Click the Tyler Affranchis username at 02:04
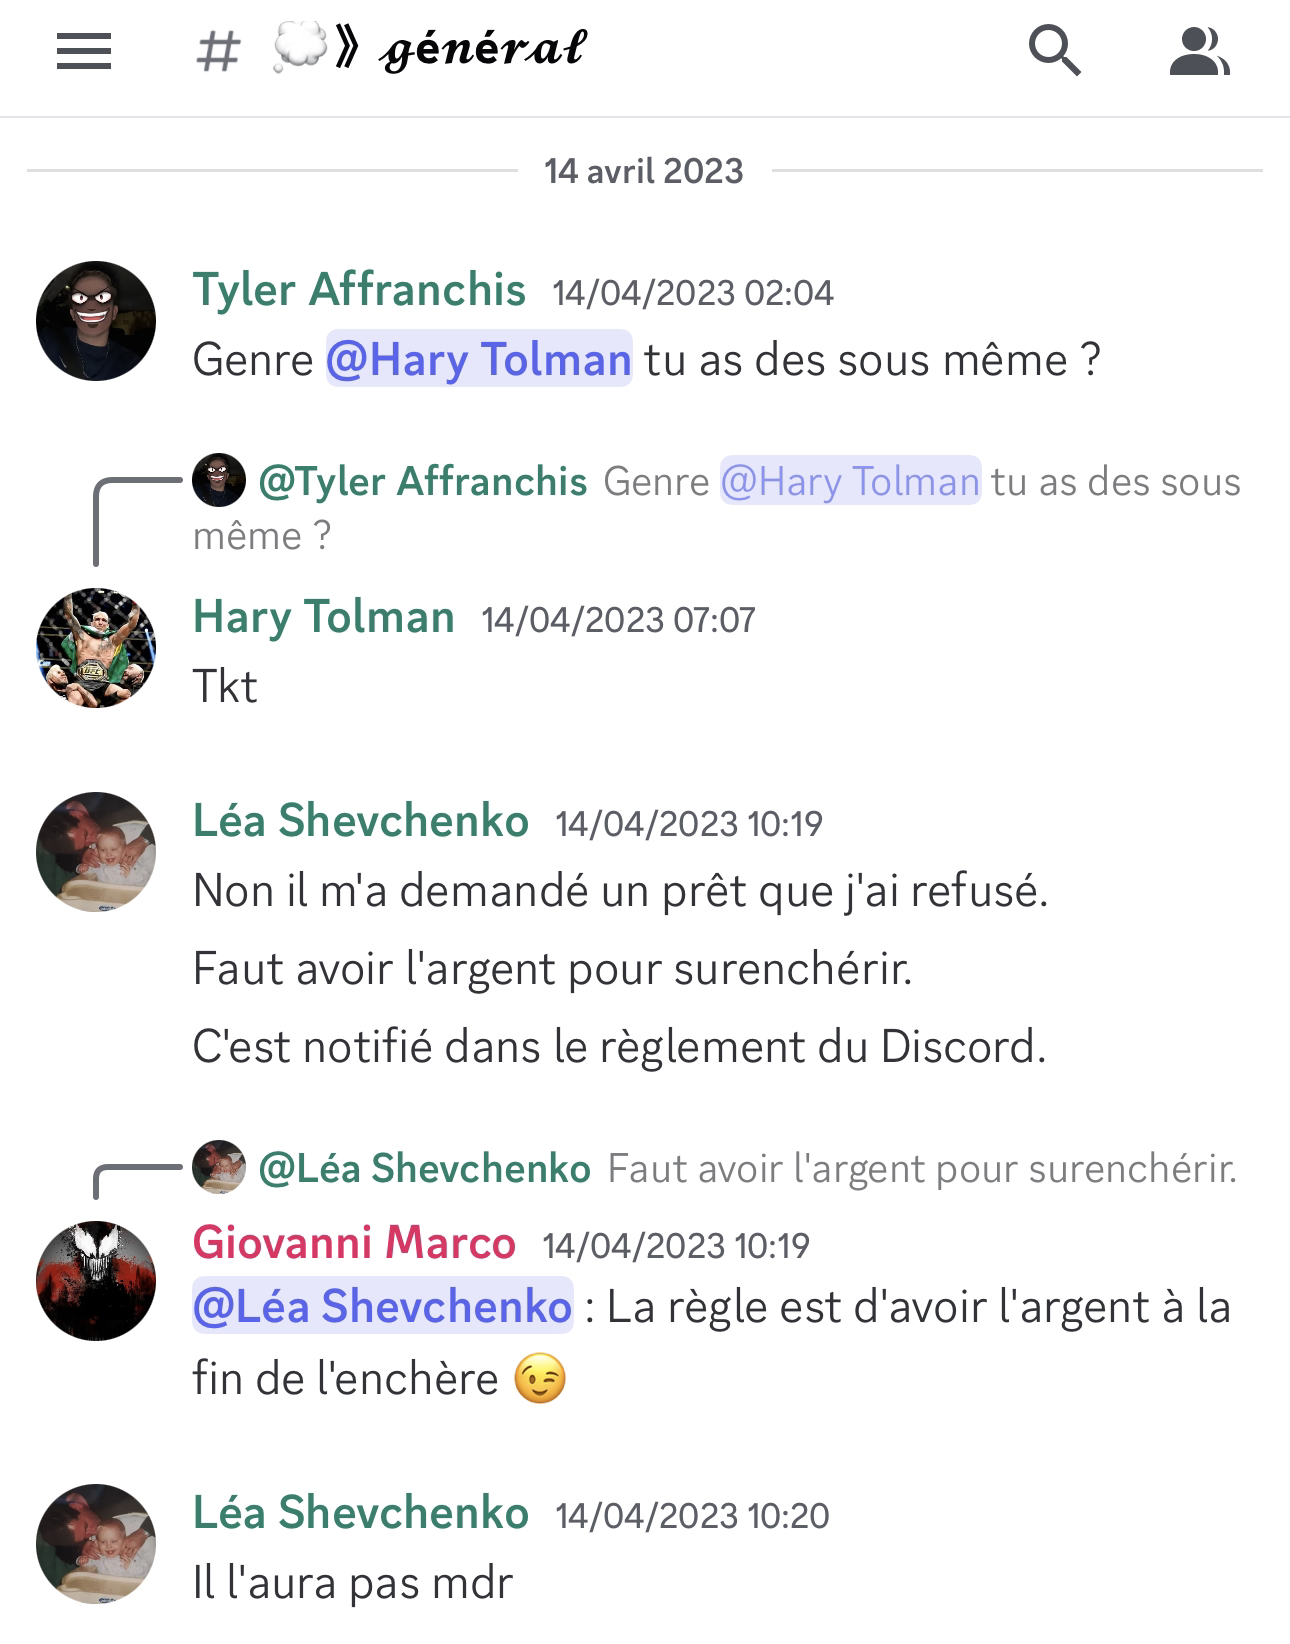1290x1644 pixels. pyautogui.click(x=359, y=290)
